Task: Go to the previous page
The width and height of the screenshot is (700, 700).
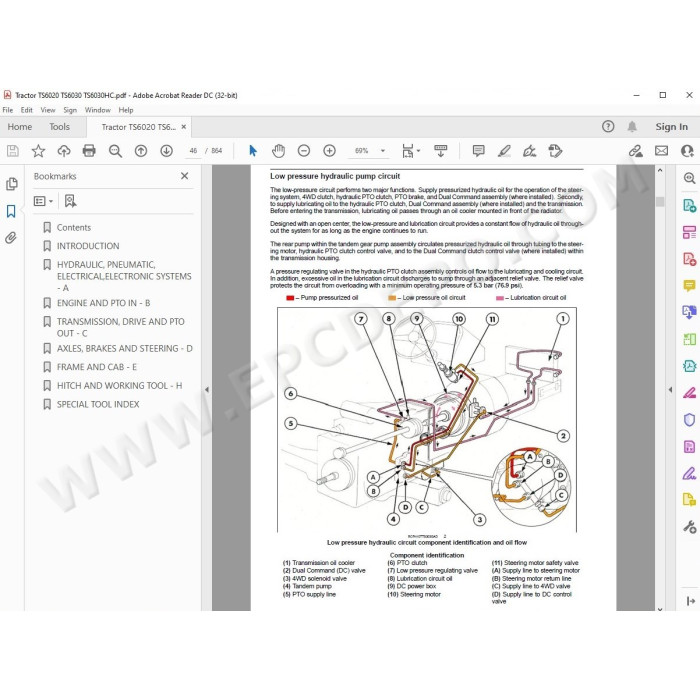Action: [141, 151]
